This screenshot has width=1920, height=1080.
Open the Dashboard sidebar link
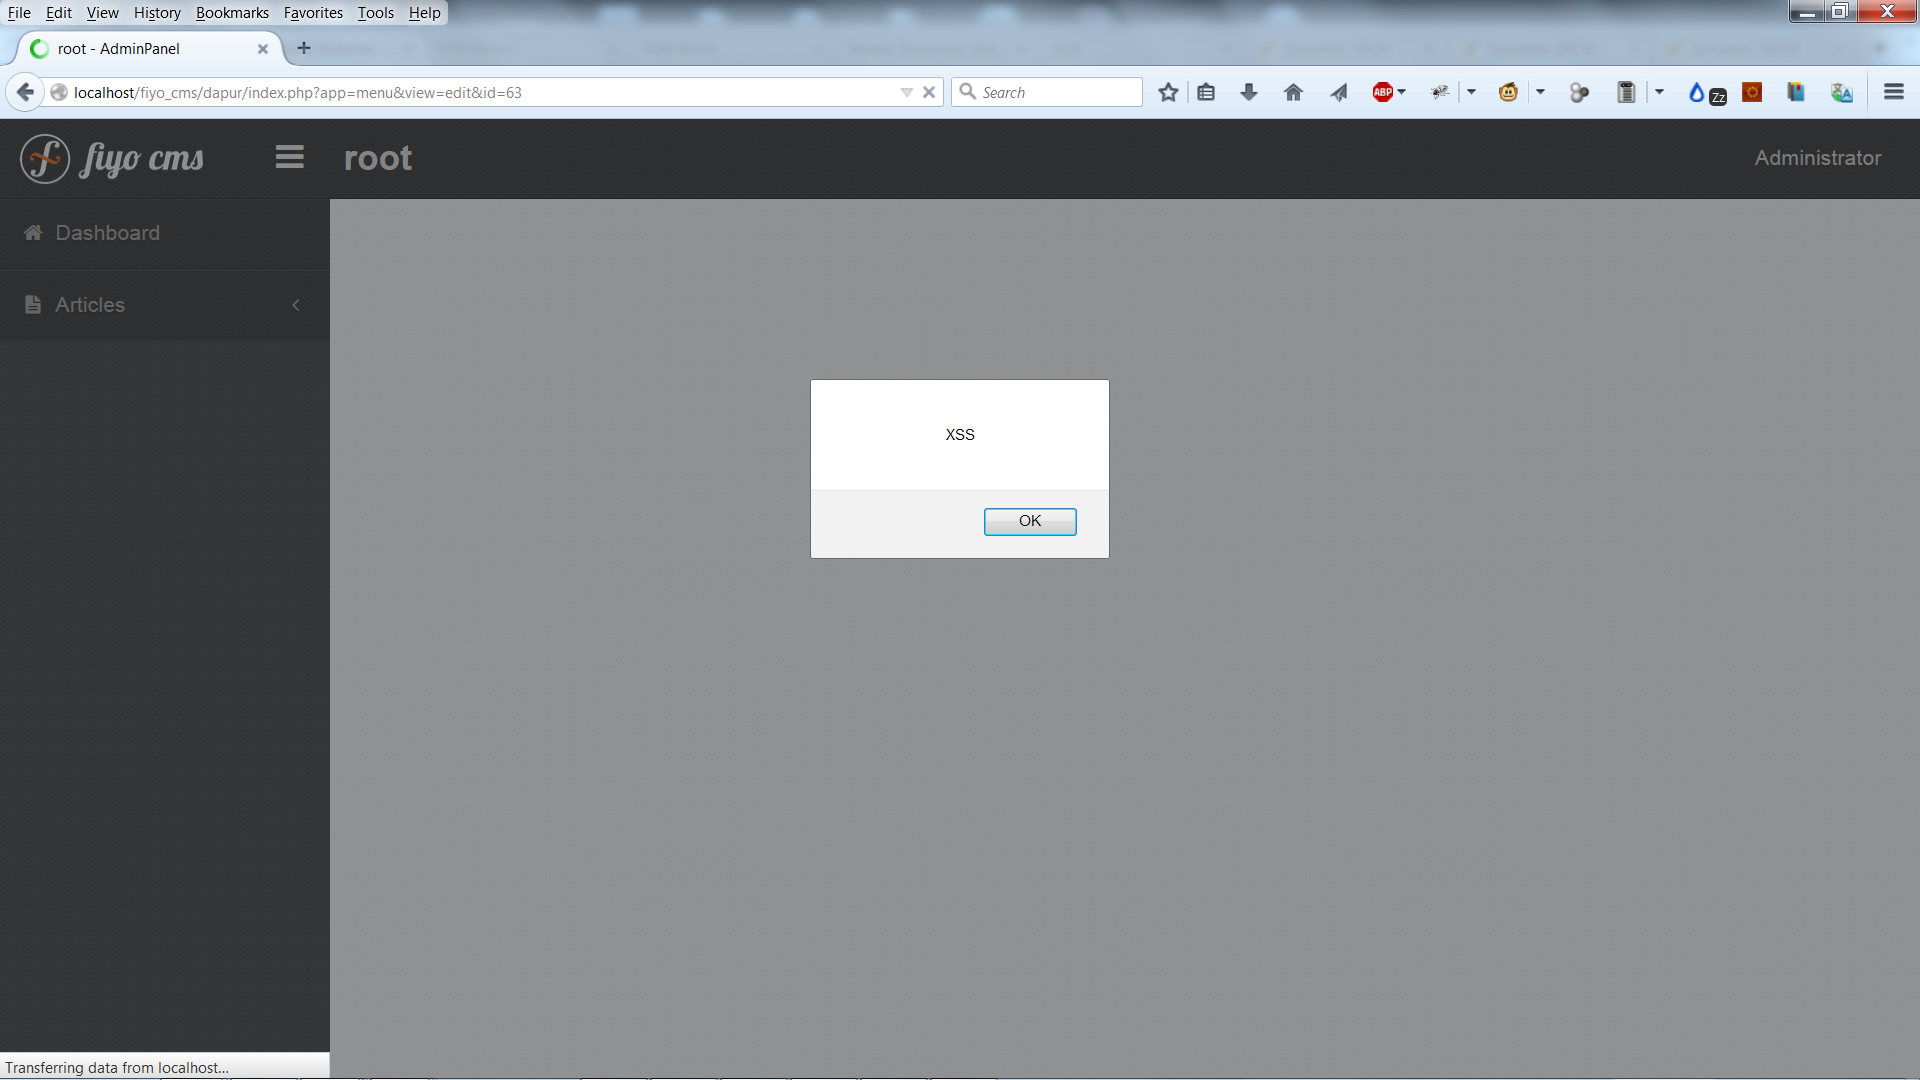click(107, 233)
